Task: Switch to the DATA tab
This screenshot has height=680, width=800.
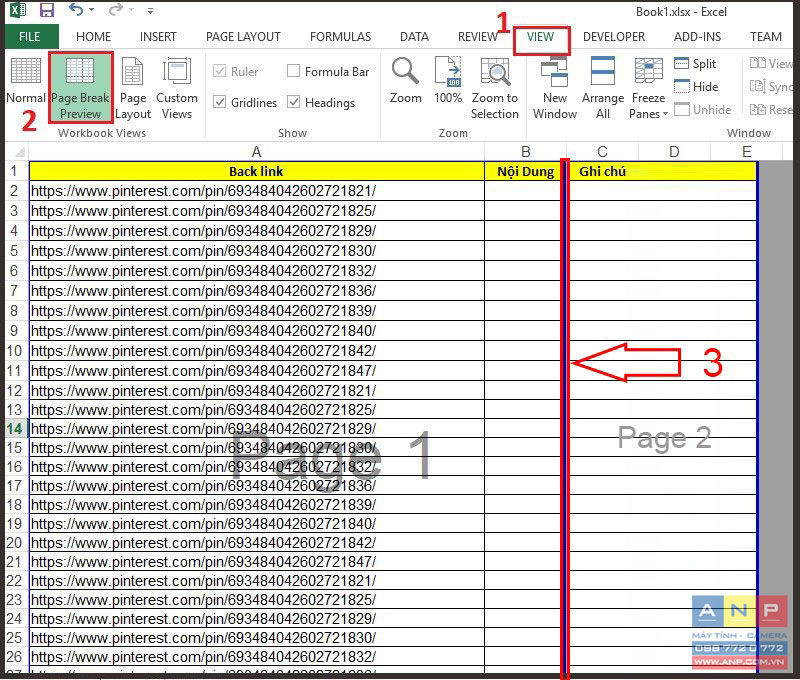Action: (x=414, y=37)
